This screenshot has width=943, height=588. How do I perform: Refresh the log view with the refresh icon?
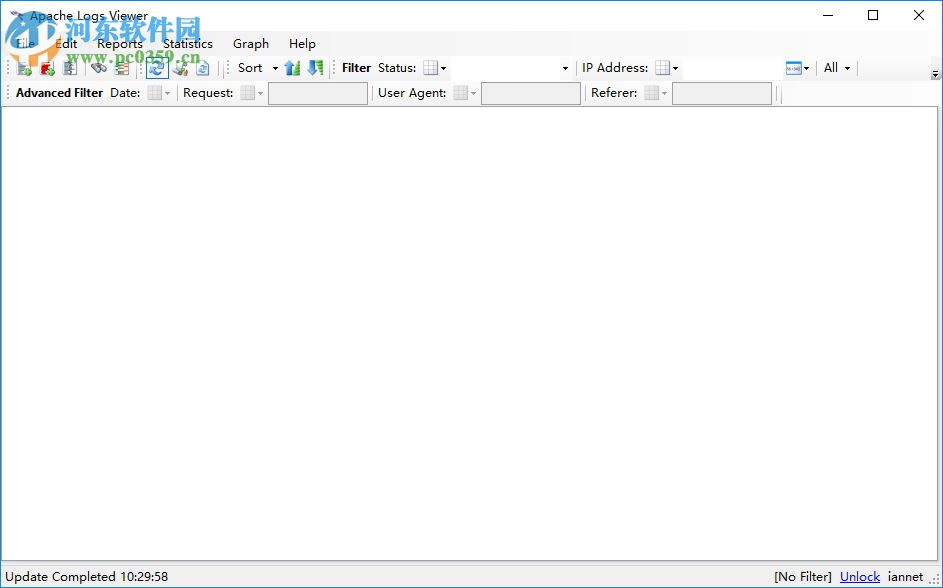pyautogui.click(x=157, y=68)
